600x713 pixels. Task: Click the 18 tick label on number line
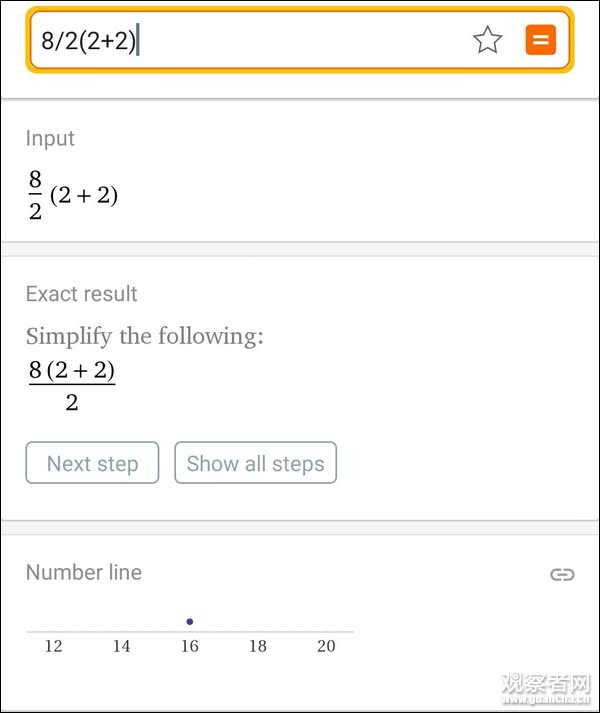[x=258, y=646]
